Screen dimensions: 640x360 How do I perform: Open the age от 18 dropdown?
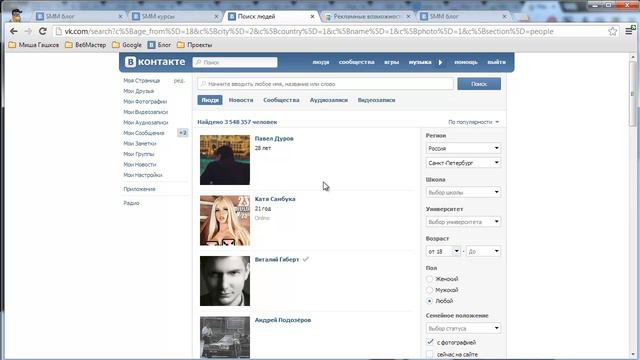pyautogui.click(x=443, y=251)
